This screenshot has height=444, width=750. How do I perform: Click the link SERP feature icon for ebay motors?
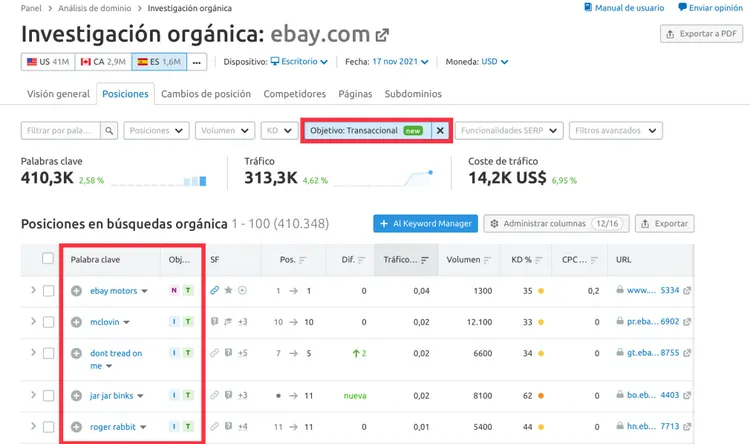coord(215,290)
